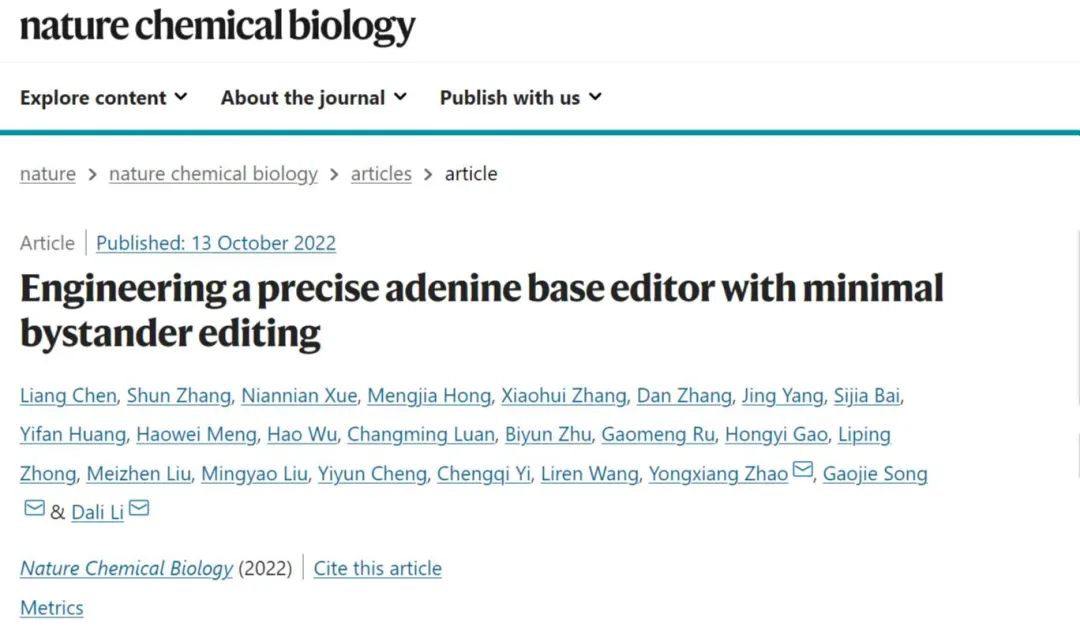The image size is (1080, 630).
Task: Open the Cite this article link
Action: [377, 568]
